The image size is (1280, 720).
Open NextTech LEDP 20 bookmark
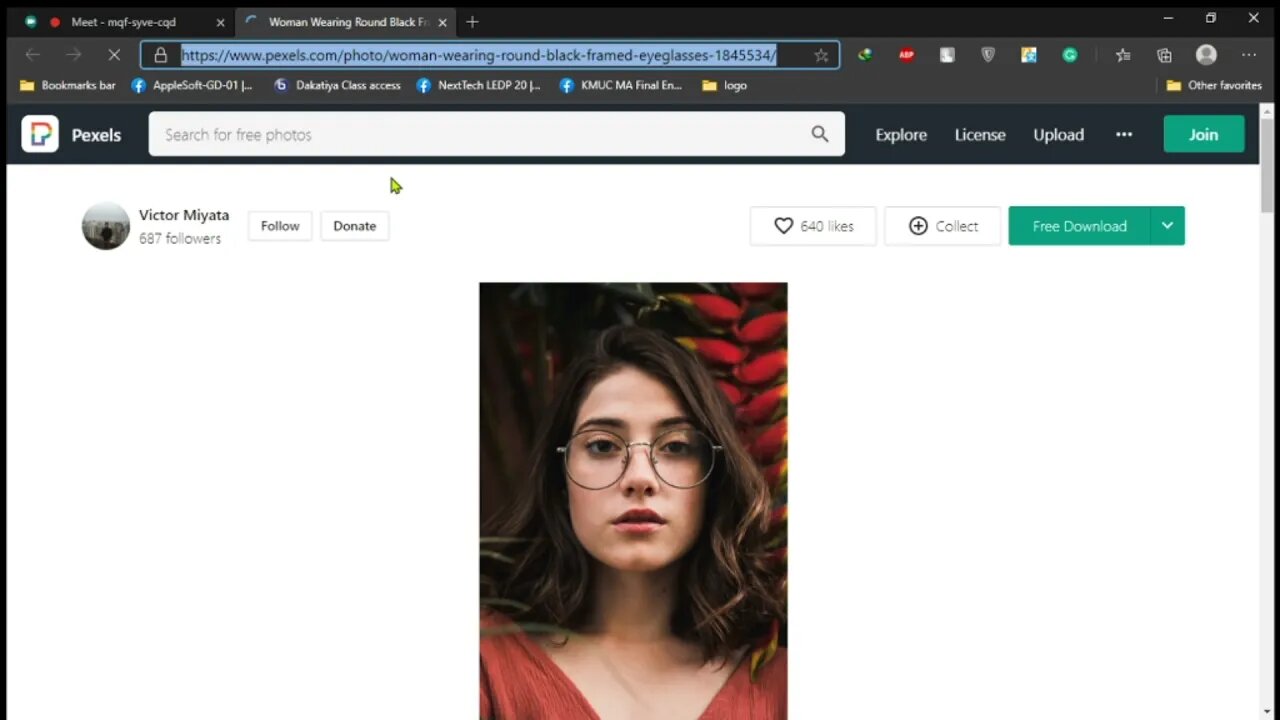[478, 86]
